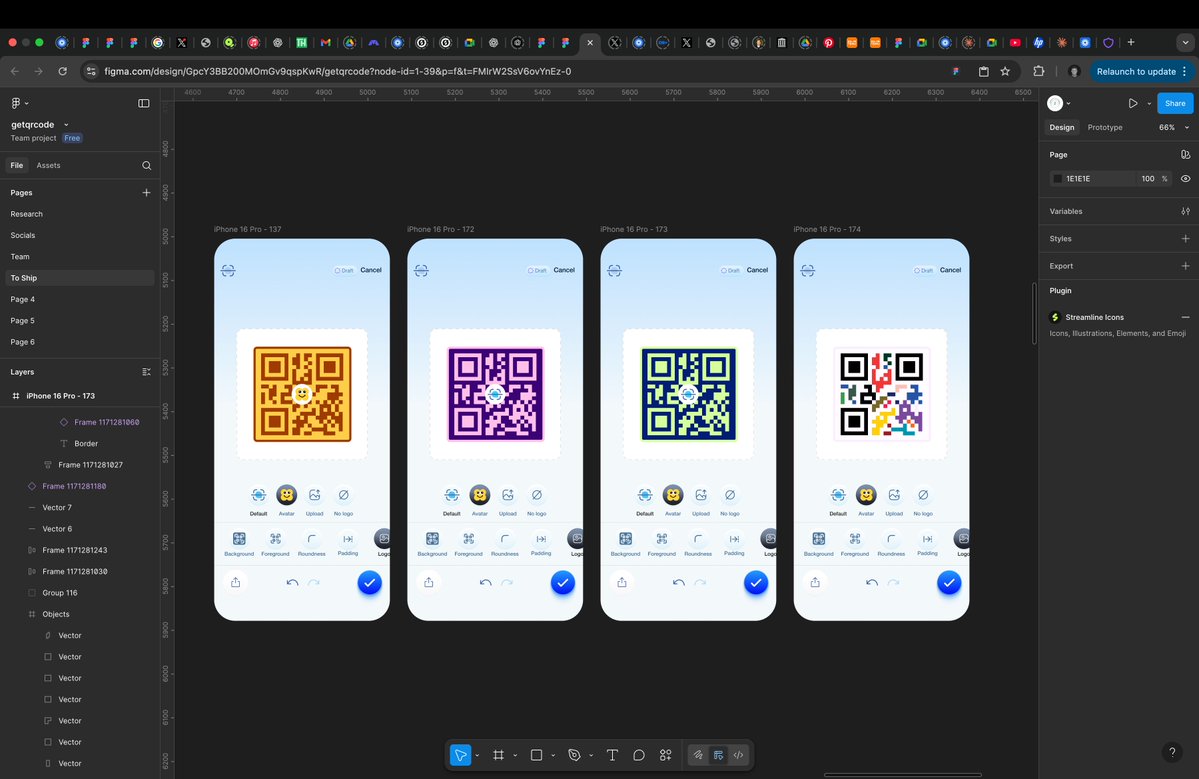Image resolution: width=1199 pixels, height=779 pixels.
Task: Select the Pen tool
Action: (x=574, y=755)
